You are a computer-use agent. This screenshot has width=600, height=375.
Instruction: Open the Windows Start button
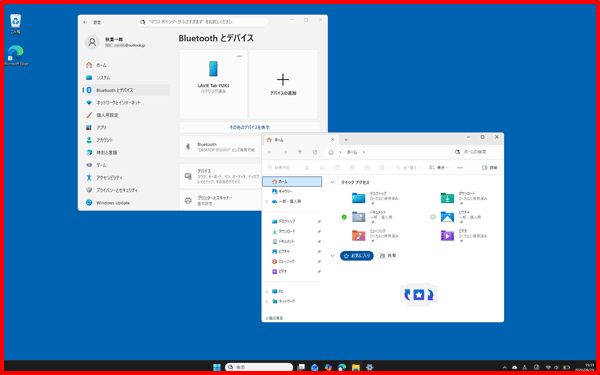click(x=217, y=367)
